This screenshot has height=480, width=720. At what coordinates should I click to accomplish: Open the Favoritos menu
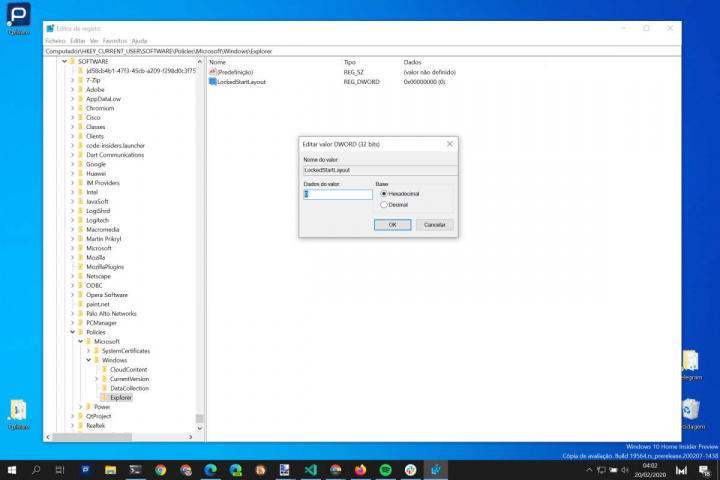tap(115, 41)
